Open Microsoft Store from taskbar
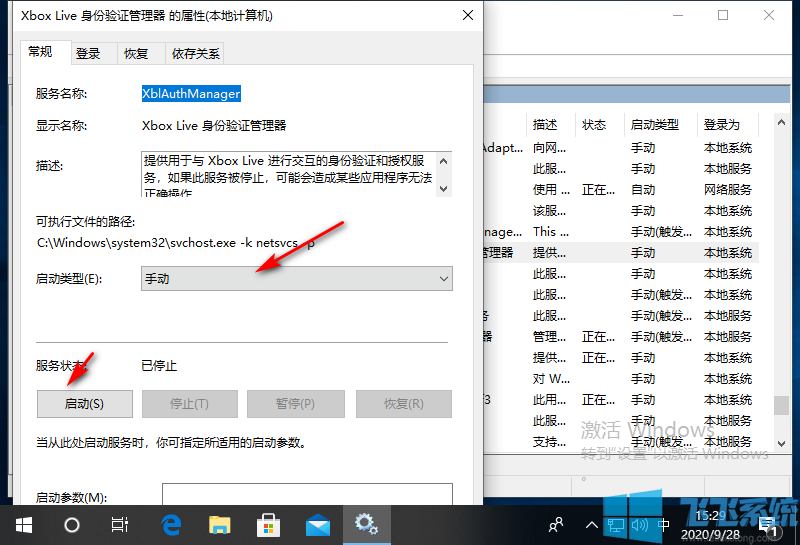The image size is (800, 545). click(x=268, y=525)
